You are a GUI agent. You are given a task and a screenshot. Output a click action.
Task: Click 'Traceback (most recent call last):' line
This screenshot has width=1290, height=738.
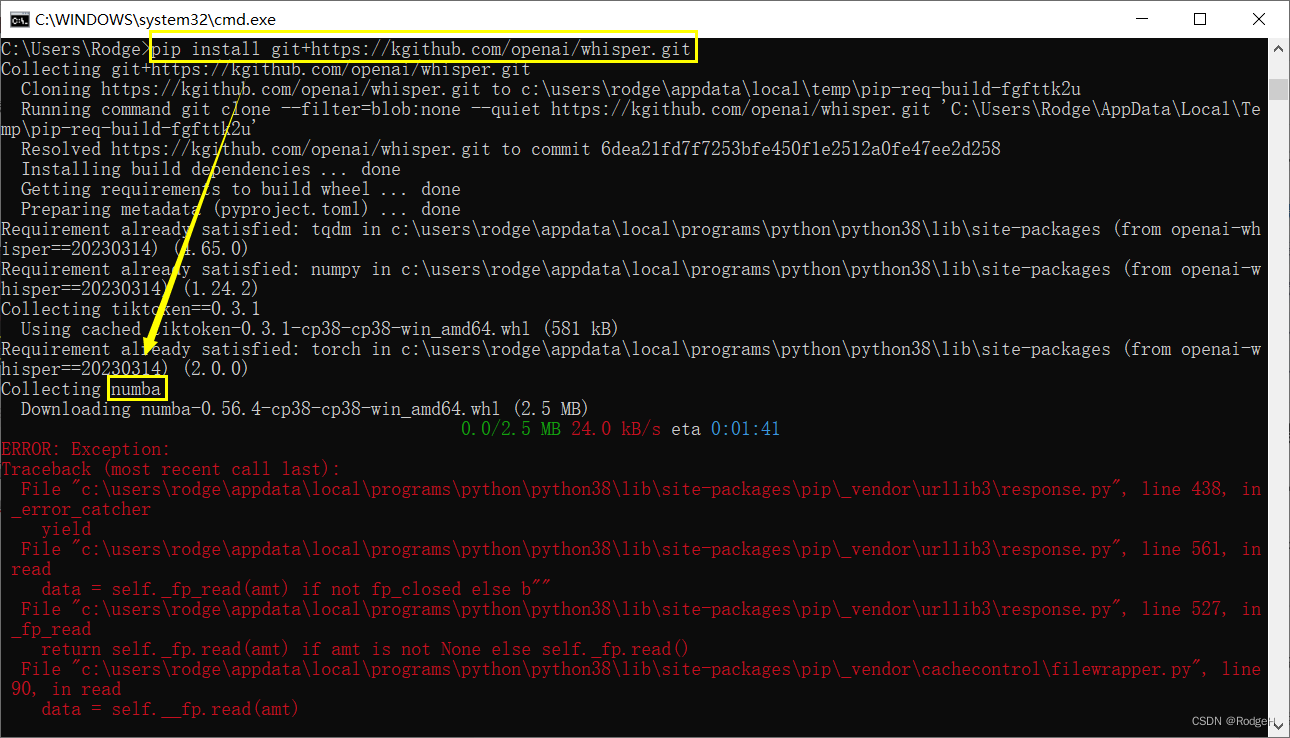[x=171, y=469]
